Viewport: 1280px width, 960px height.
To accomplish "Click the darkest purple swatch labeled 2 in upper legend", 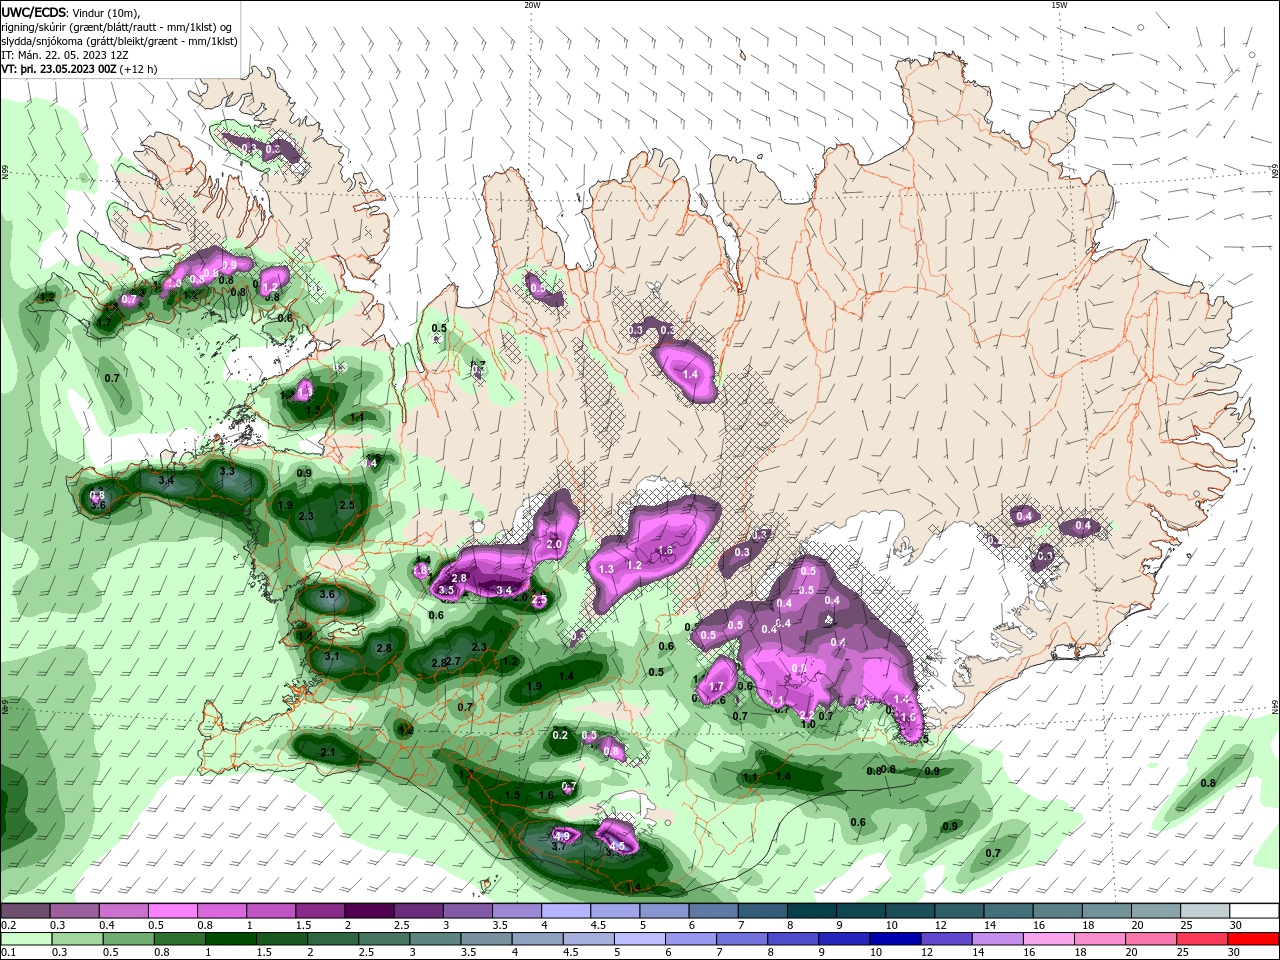I will 368,911.
